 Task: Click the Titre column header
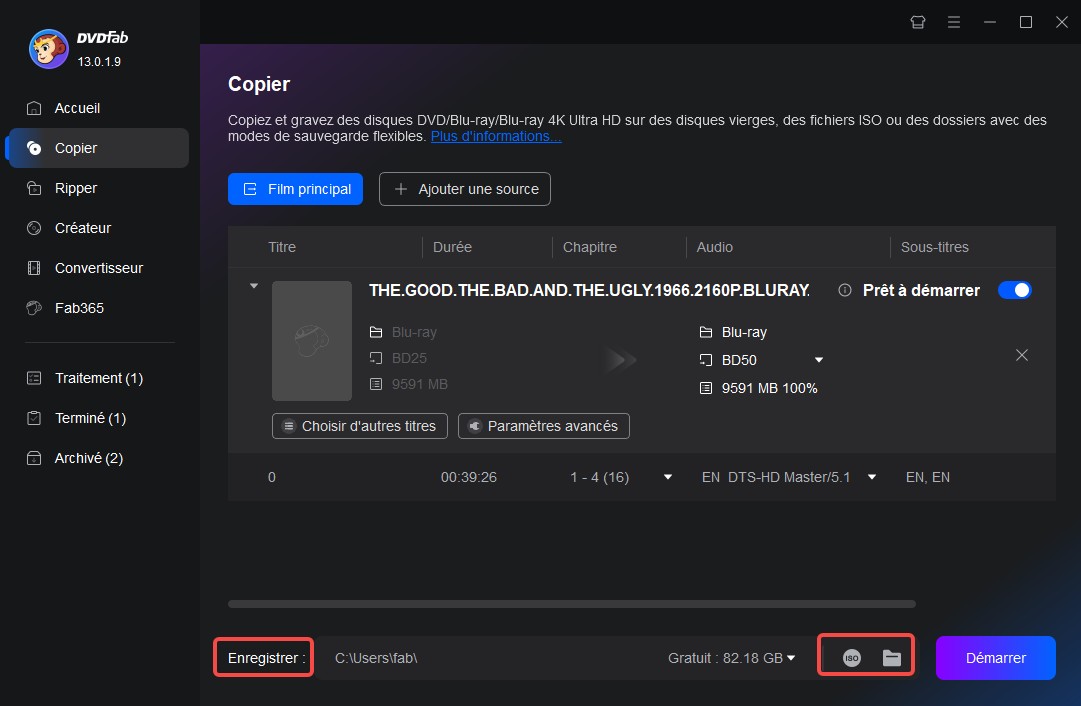click(x=282, y=247)
